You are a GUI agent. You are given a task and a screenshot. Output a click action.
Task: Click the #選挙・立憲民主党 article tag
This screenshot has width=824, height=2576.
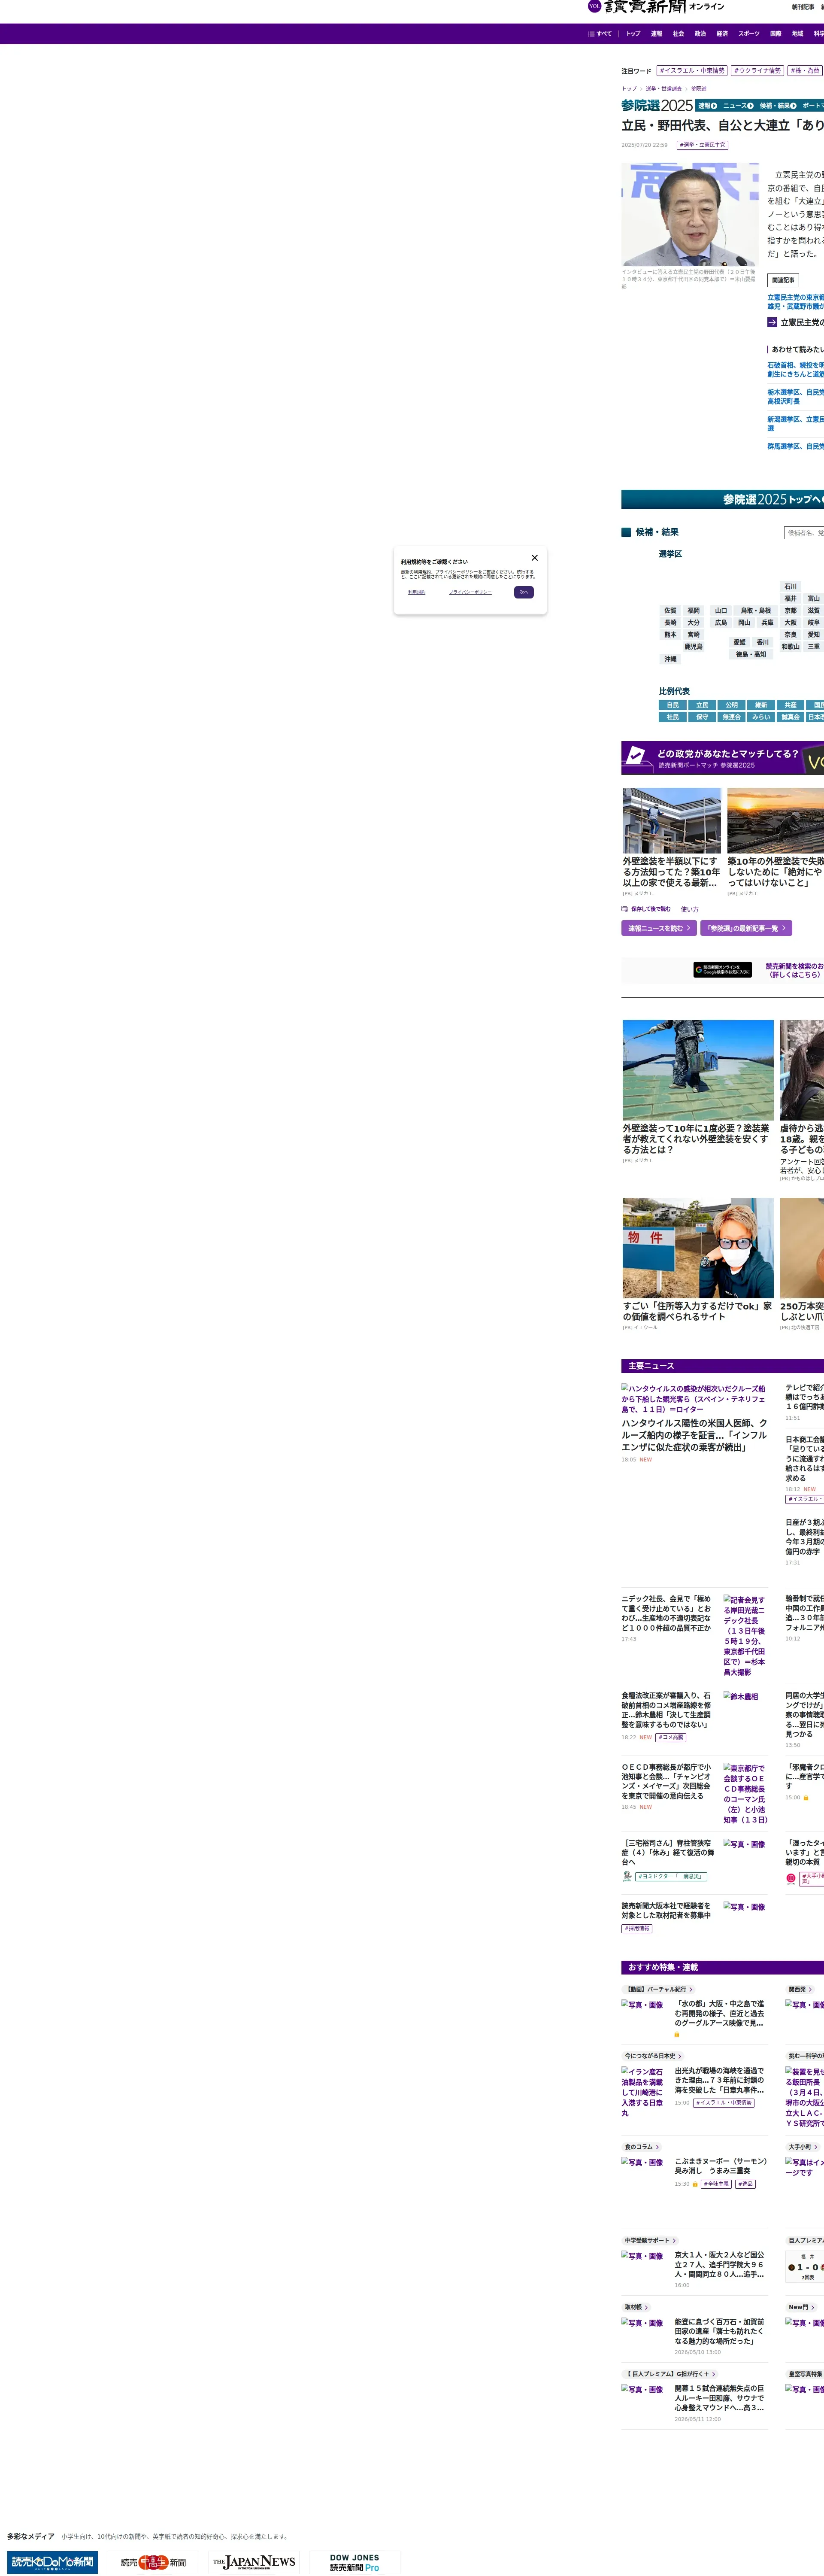coord(702,145)
